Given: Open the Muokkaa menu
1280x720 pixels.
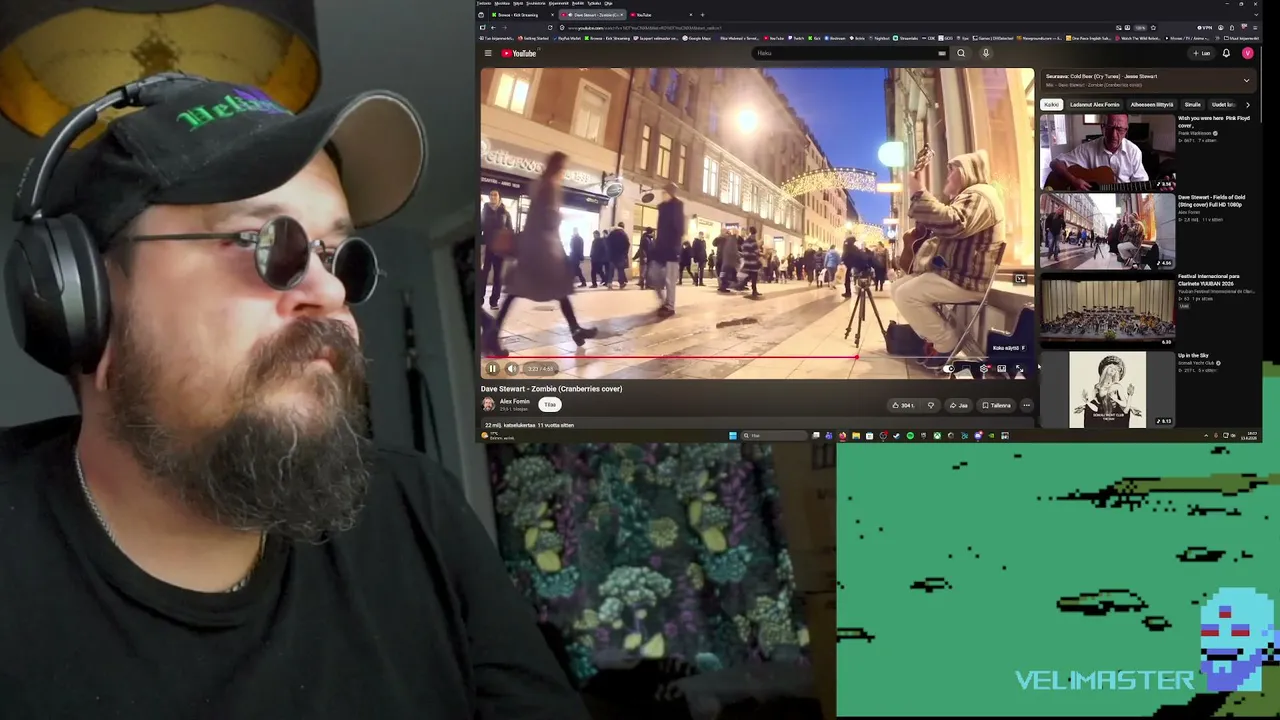Looking at the screenshot, I should click(502, 3).
